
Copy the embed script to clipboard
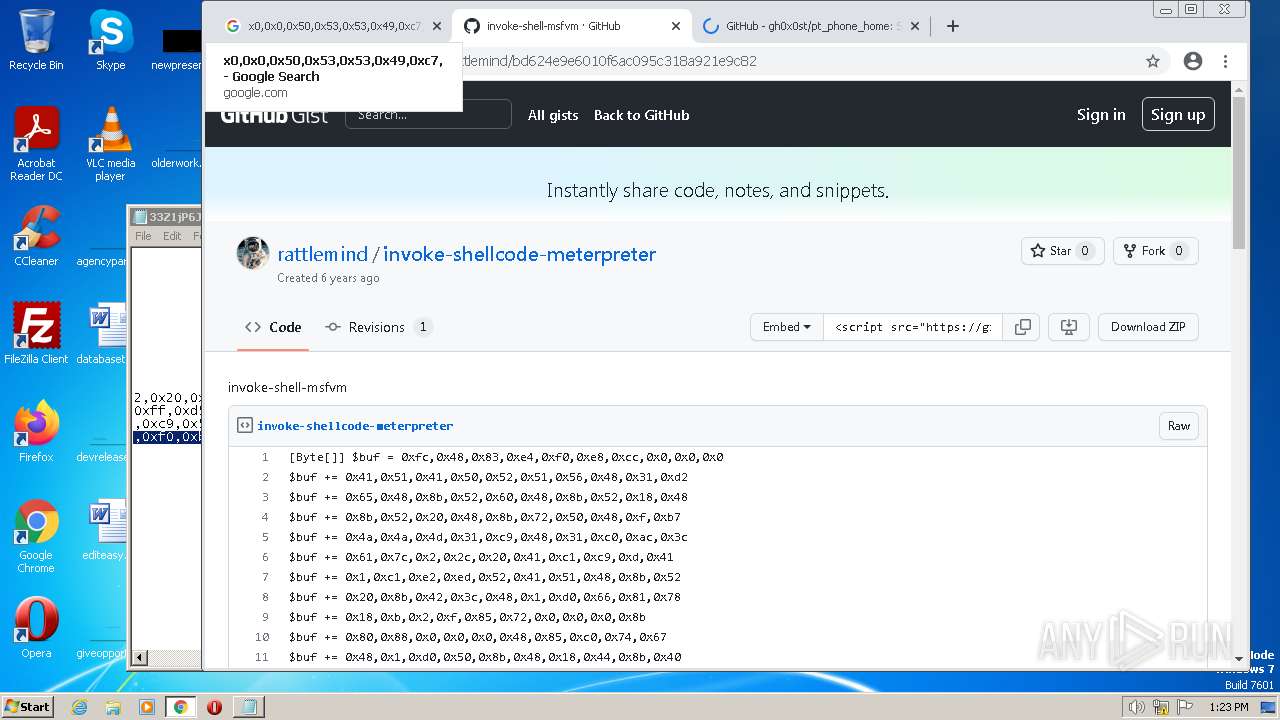[x=1022, y=327]
